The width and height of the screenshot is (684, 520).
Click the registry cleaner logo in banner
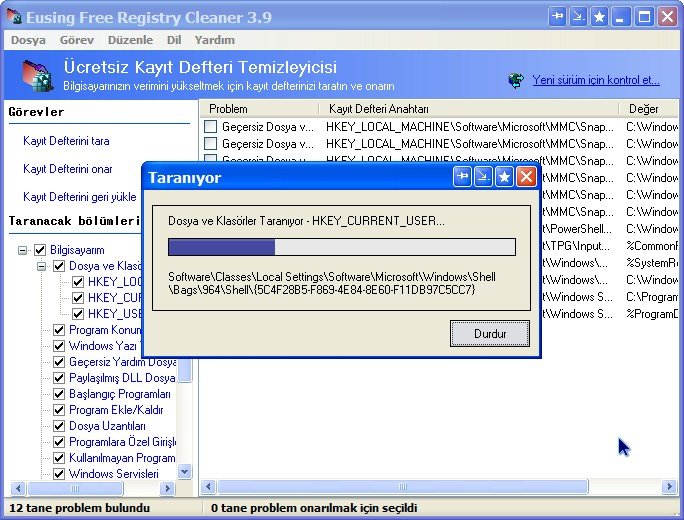[x=38, y=76]
